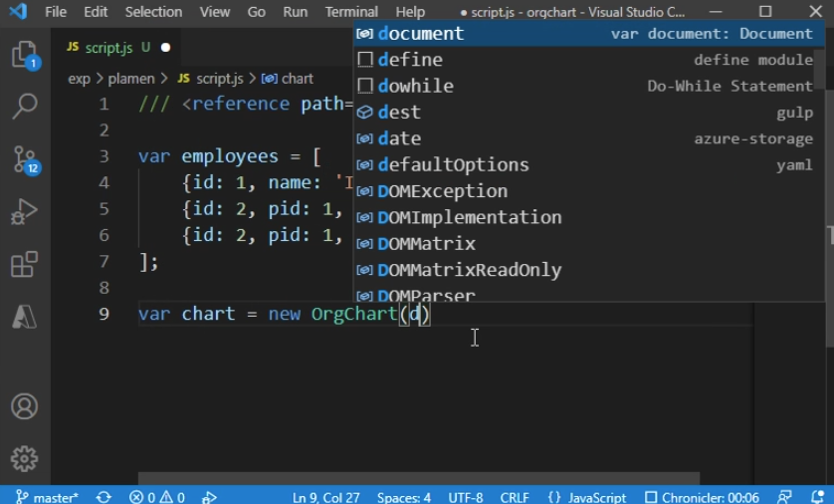Toggle Chronicler recording in status bar
The height and width of the screenshot is (504, 834).
pos(701,497)
